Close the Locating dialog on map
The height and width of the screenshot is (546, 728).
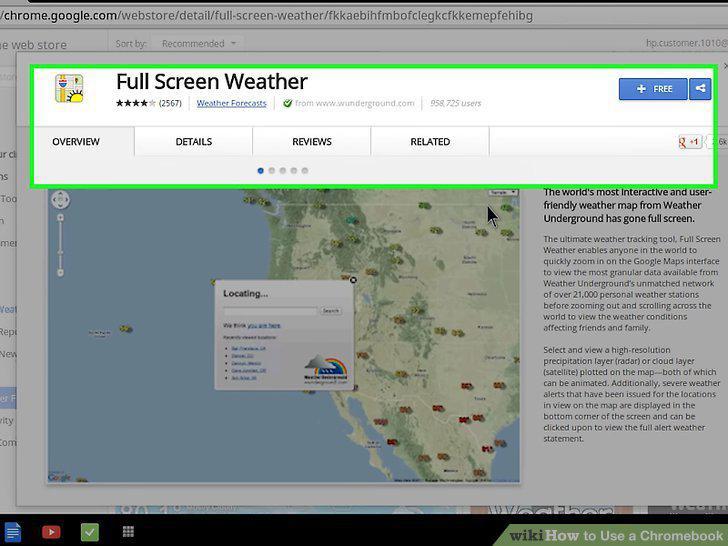pos(353,280)
